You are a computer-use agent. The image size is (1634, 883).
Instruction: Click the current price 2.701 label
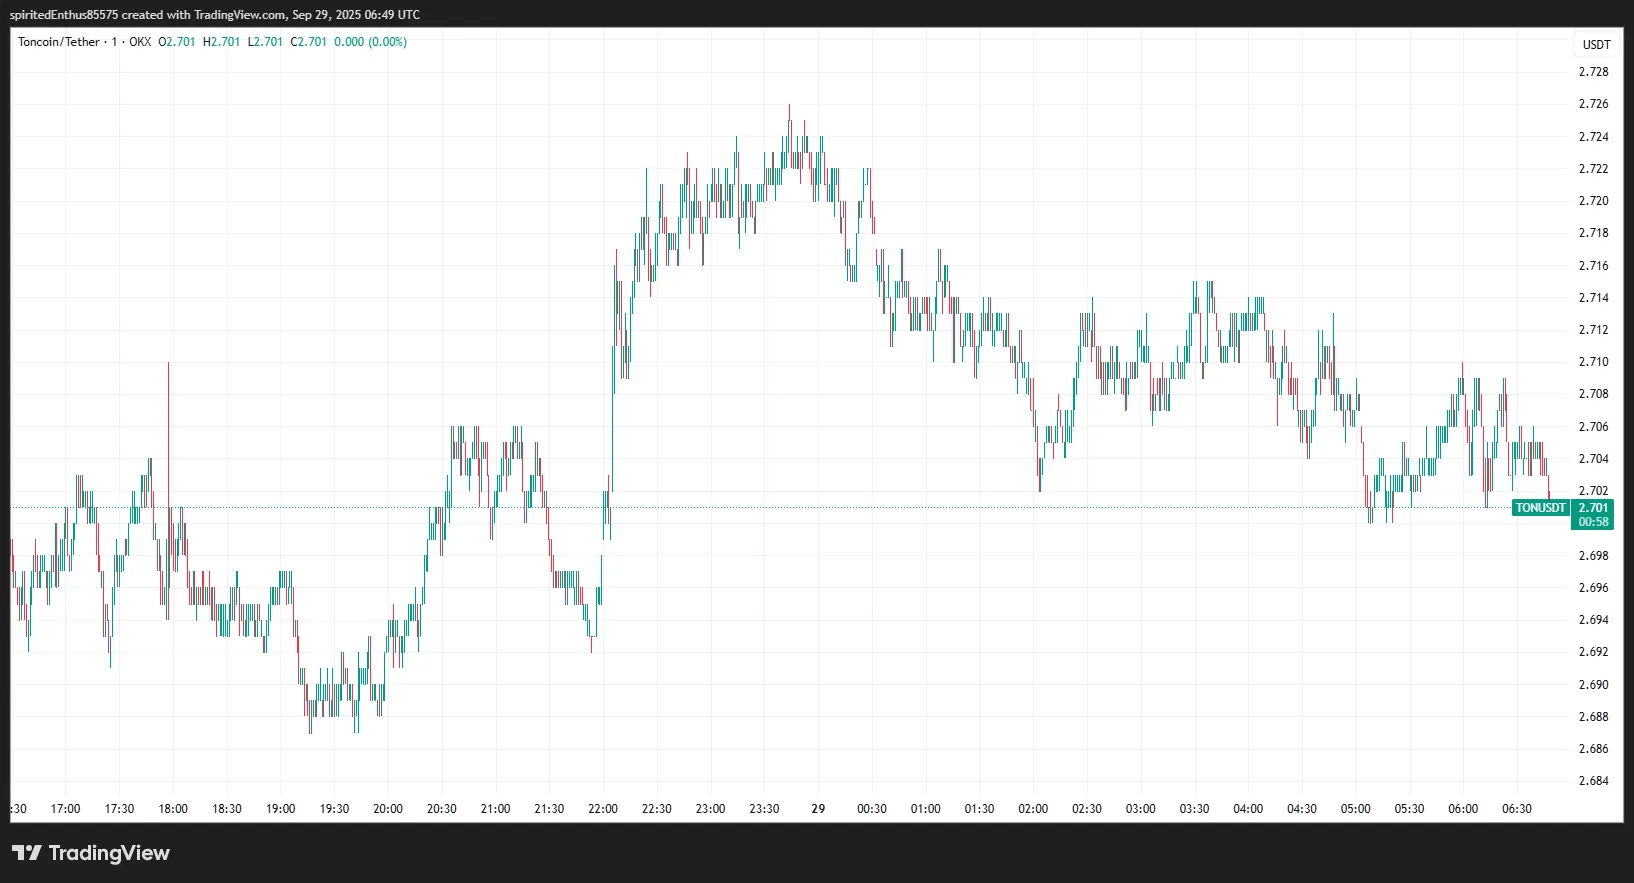[x=1593, y=508]
